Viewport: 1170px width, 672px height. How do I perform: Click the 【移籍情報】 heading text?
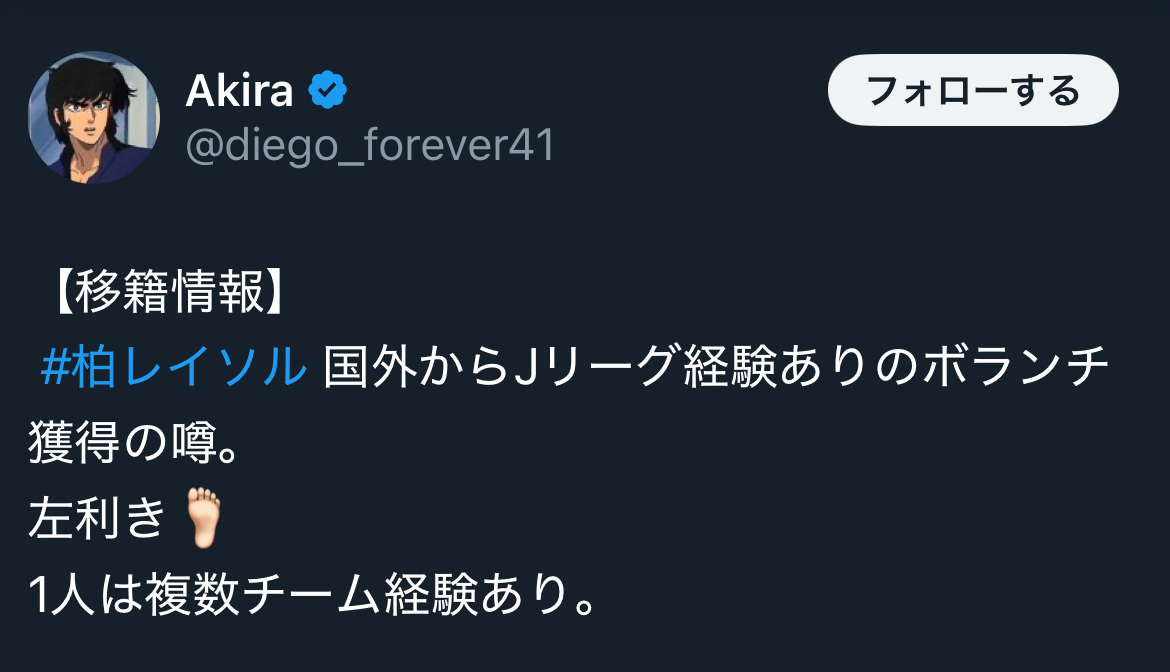tap(169, 291)
